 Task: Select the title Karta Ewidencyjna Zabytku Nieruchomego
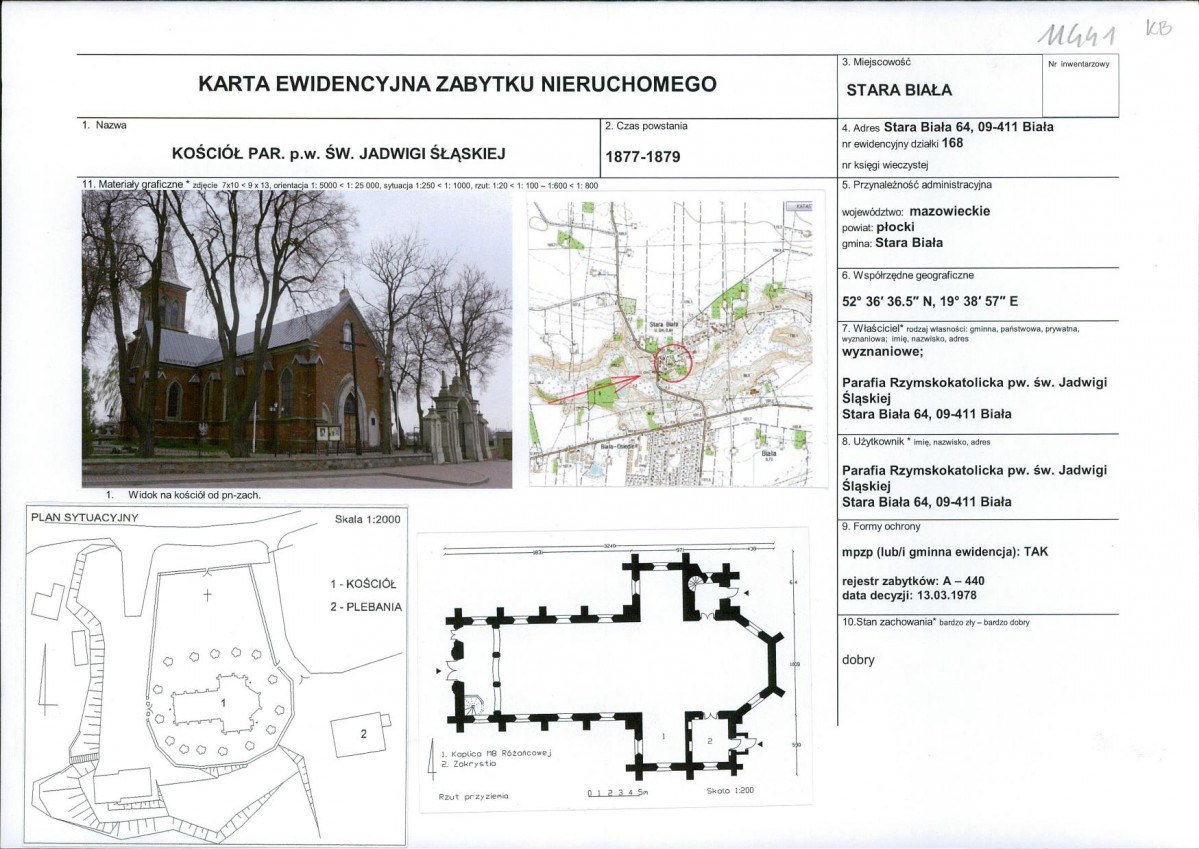click(457, 84)
